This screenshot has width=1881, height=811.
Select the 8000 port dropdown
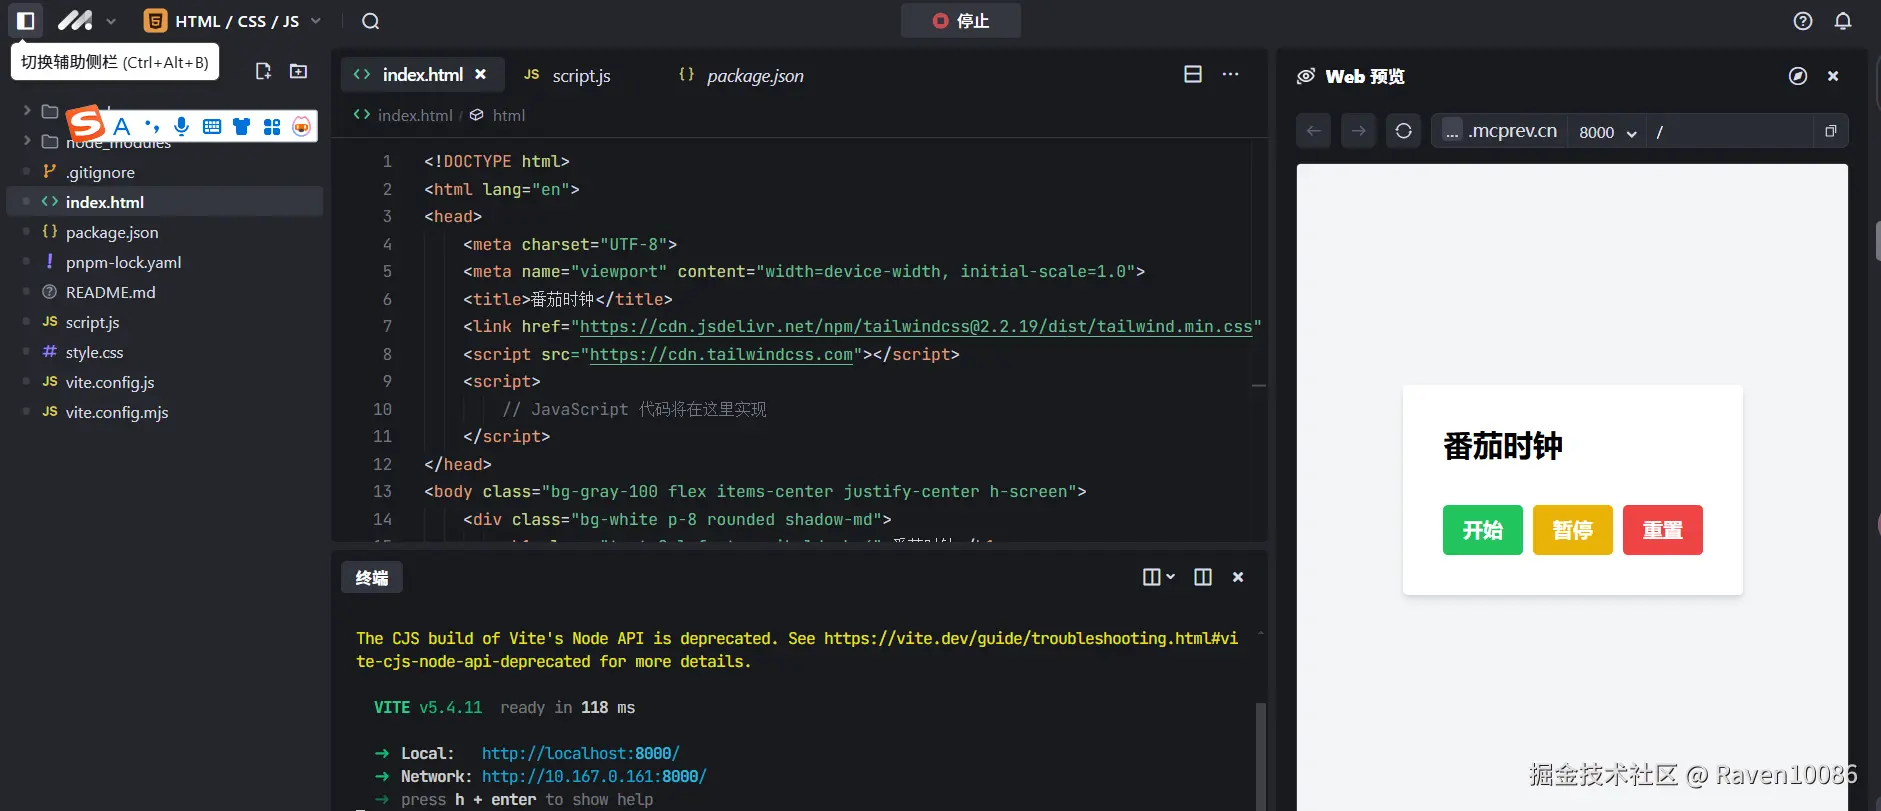pos(1607,132)
